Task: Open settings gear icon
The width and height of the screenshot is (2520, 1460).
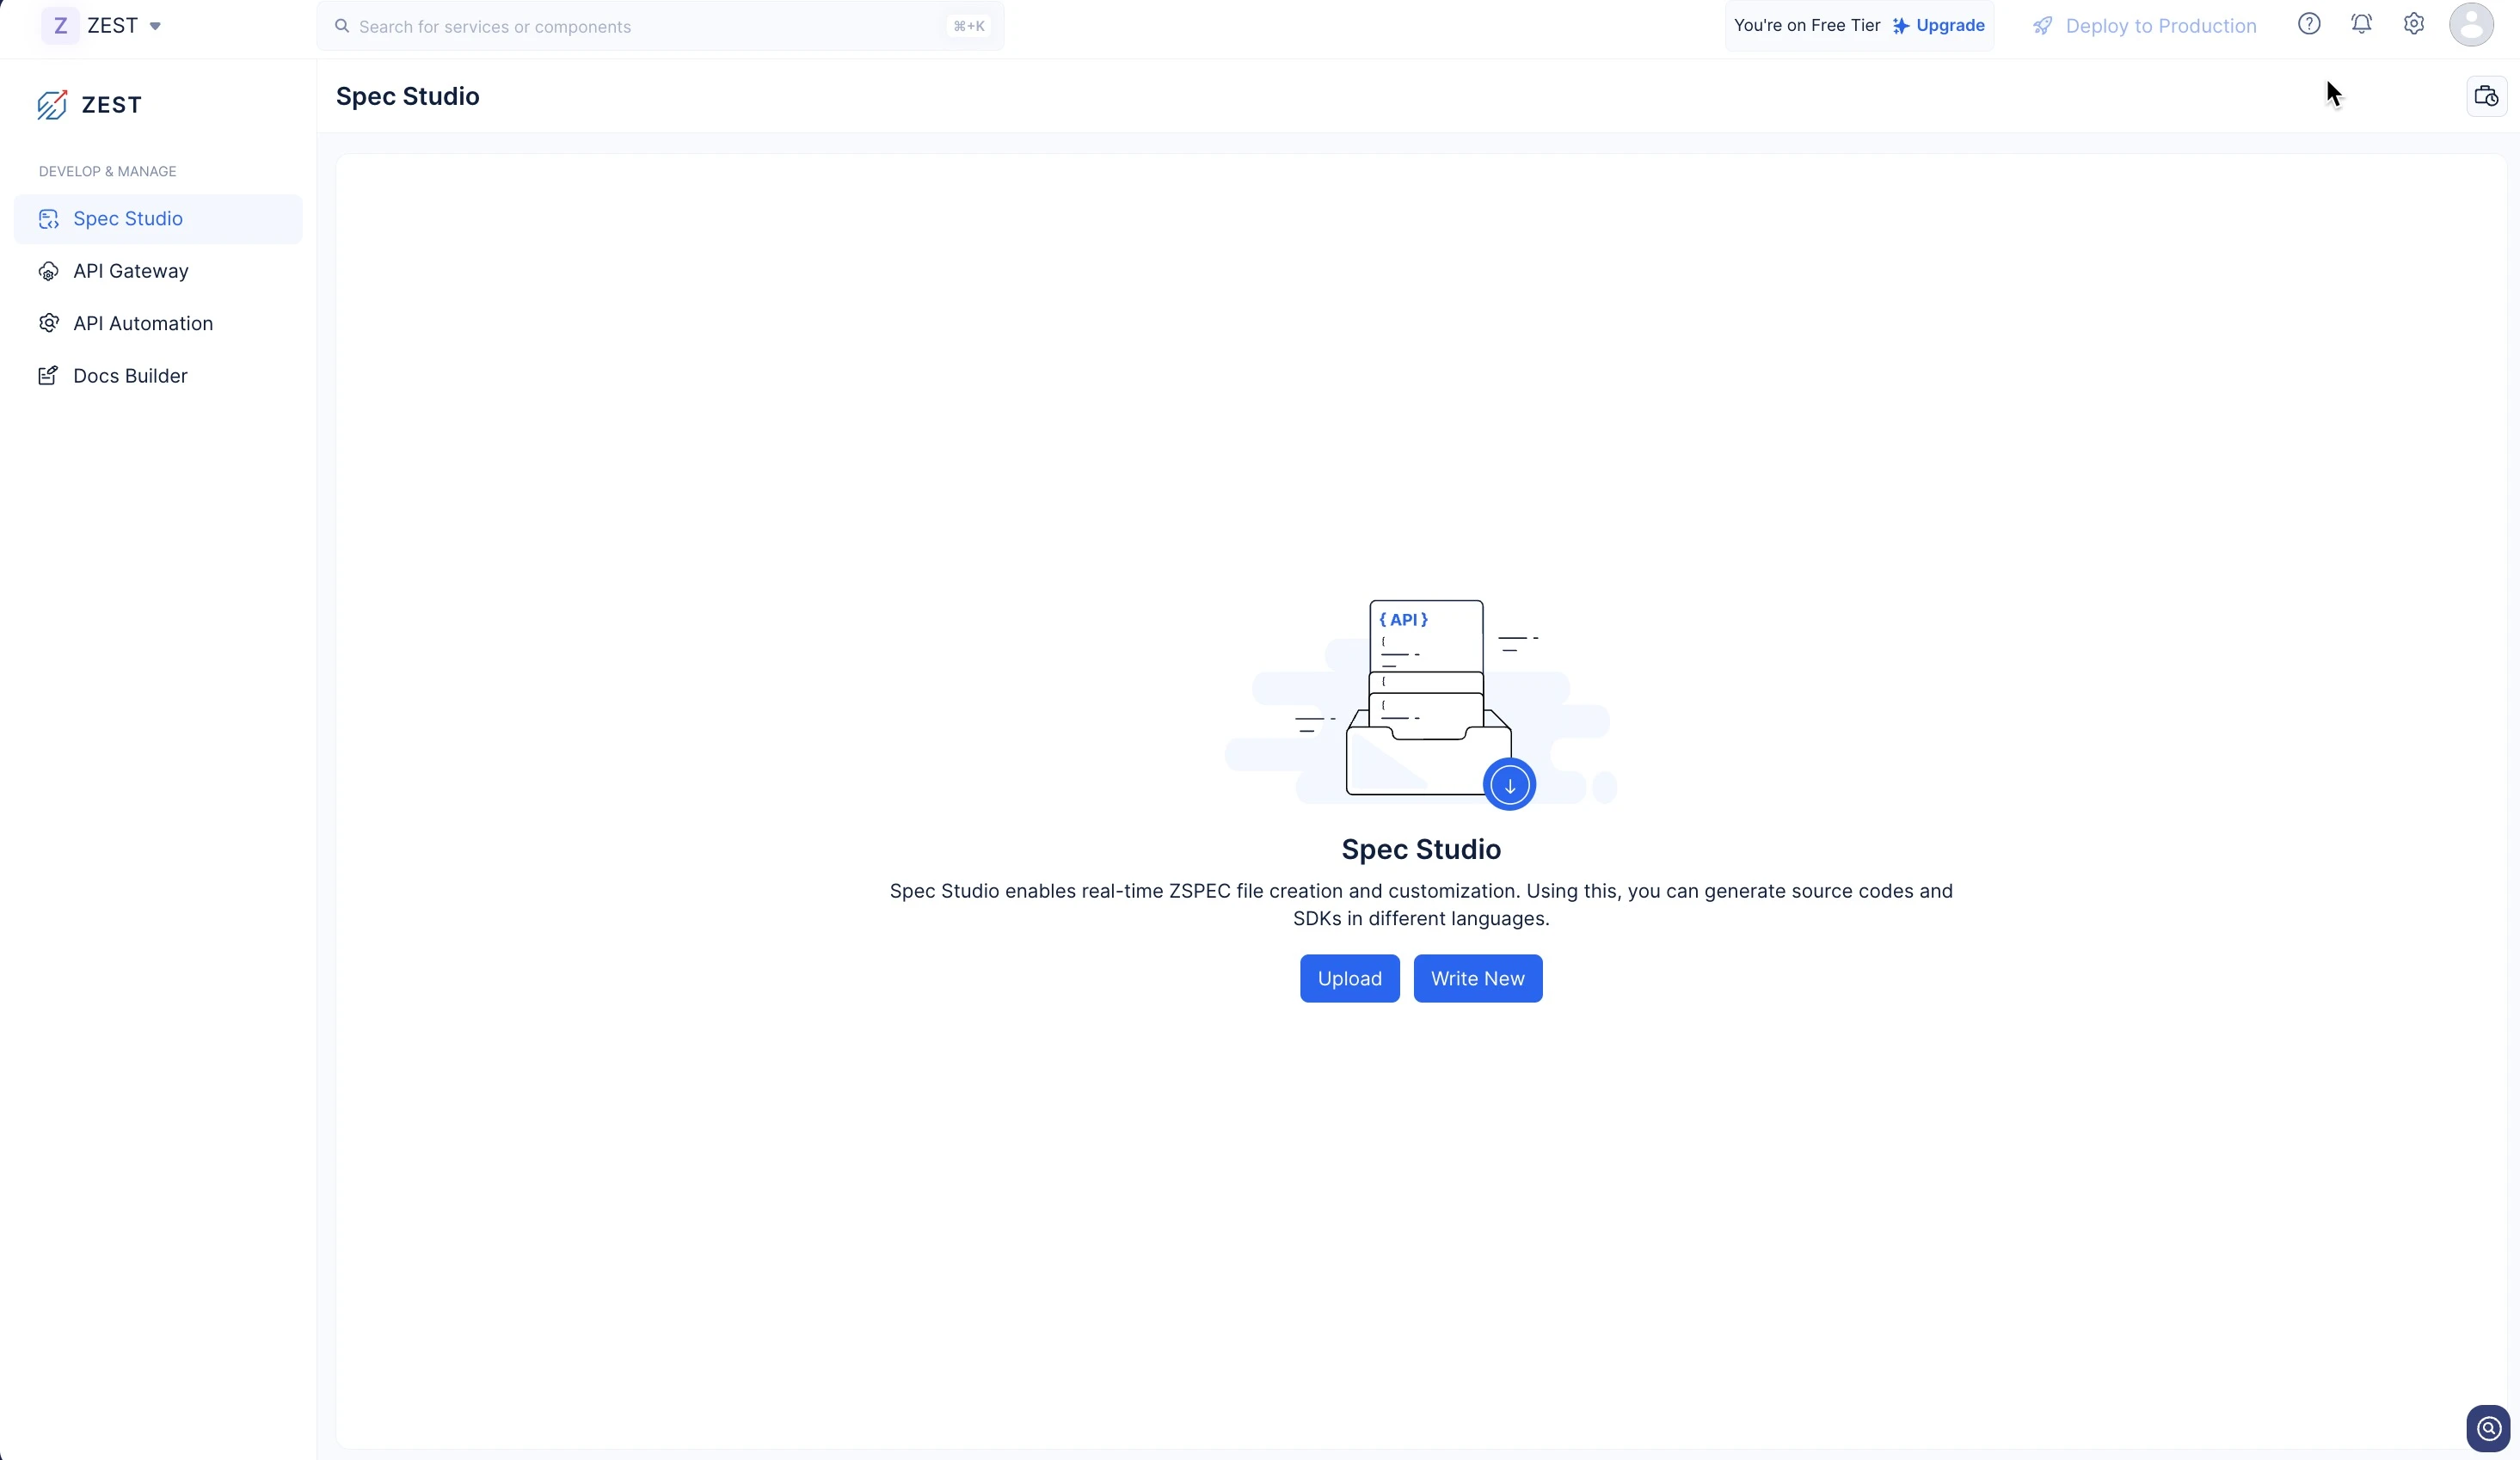Action: [x=2414, y=24]
